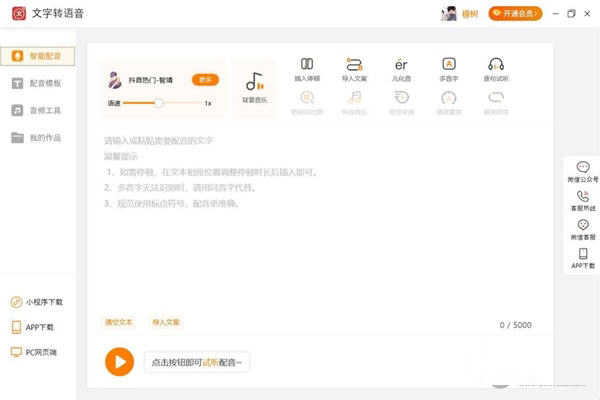Click the orange play preview button
Viewport: 600px width, 400px height.
pos(119,362)
